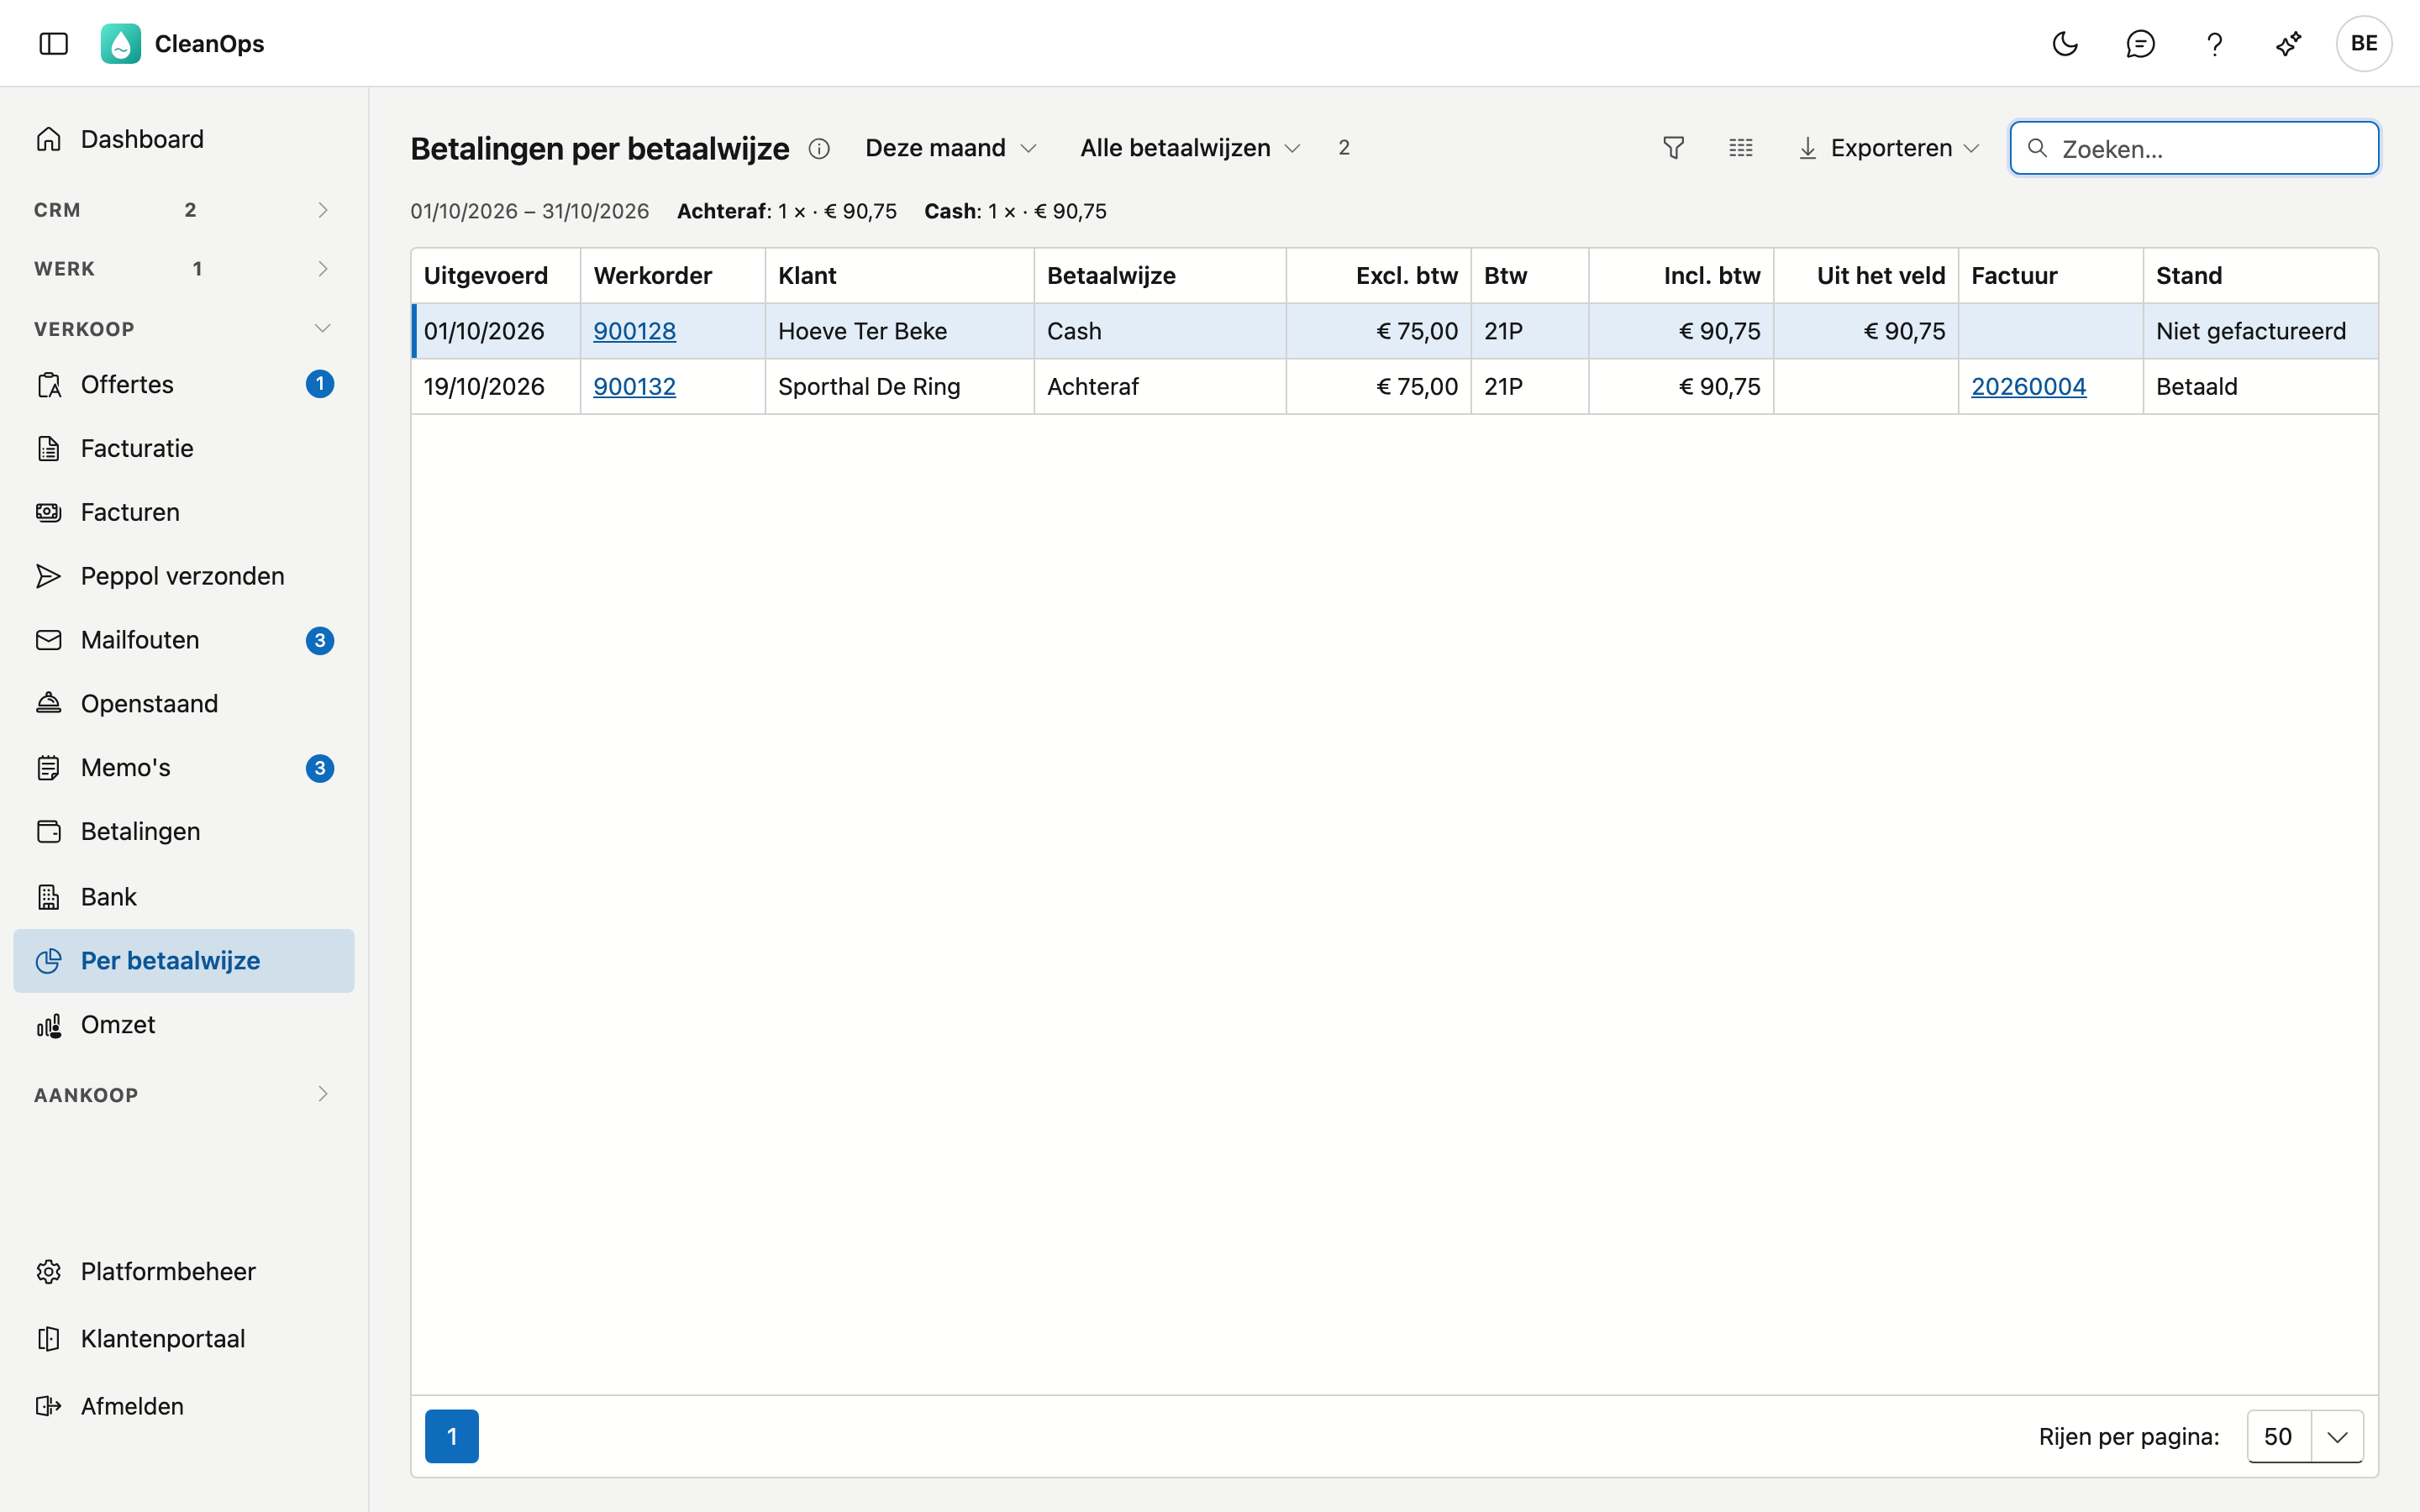This screenshot has width=2420, height=1512.
Task: Open help question mark icon
Action: pyautogui.click(x=2214, y=43)
